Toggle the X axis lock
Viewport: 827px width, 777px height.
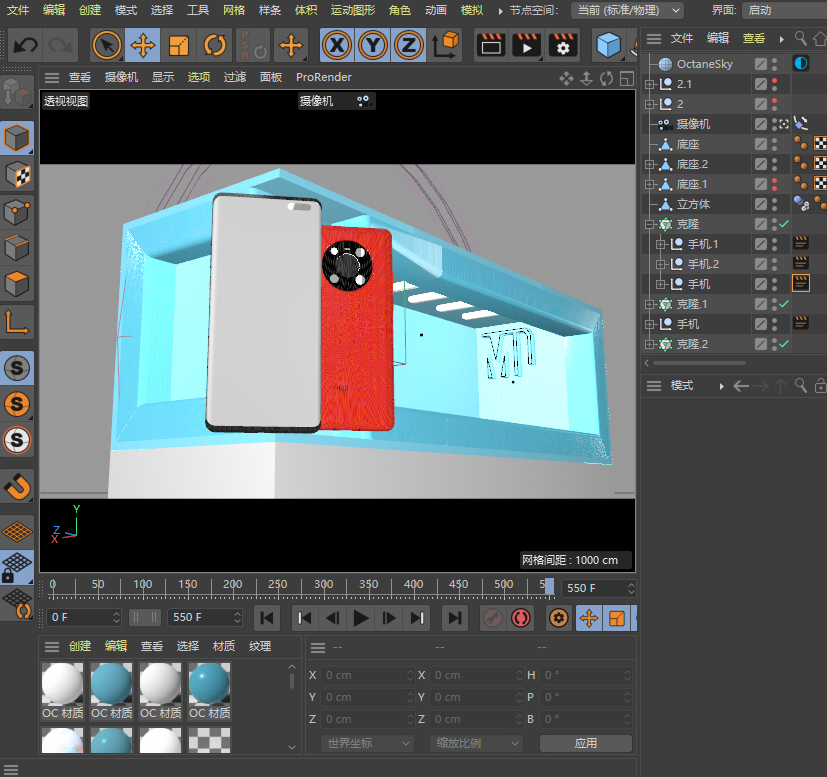337,45
